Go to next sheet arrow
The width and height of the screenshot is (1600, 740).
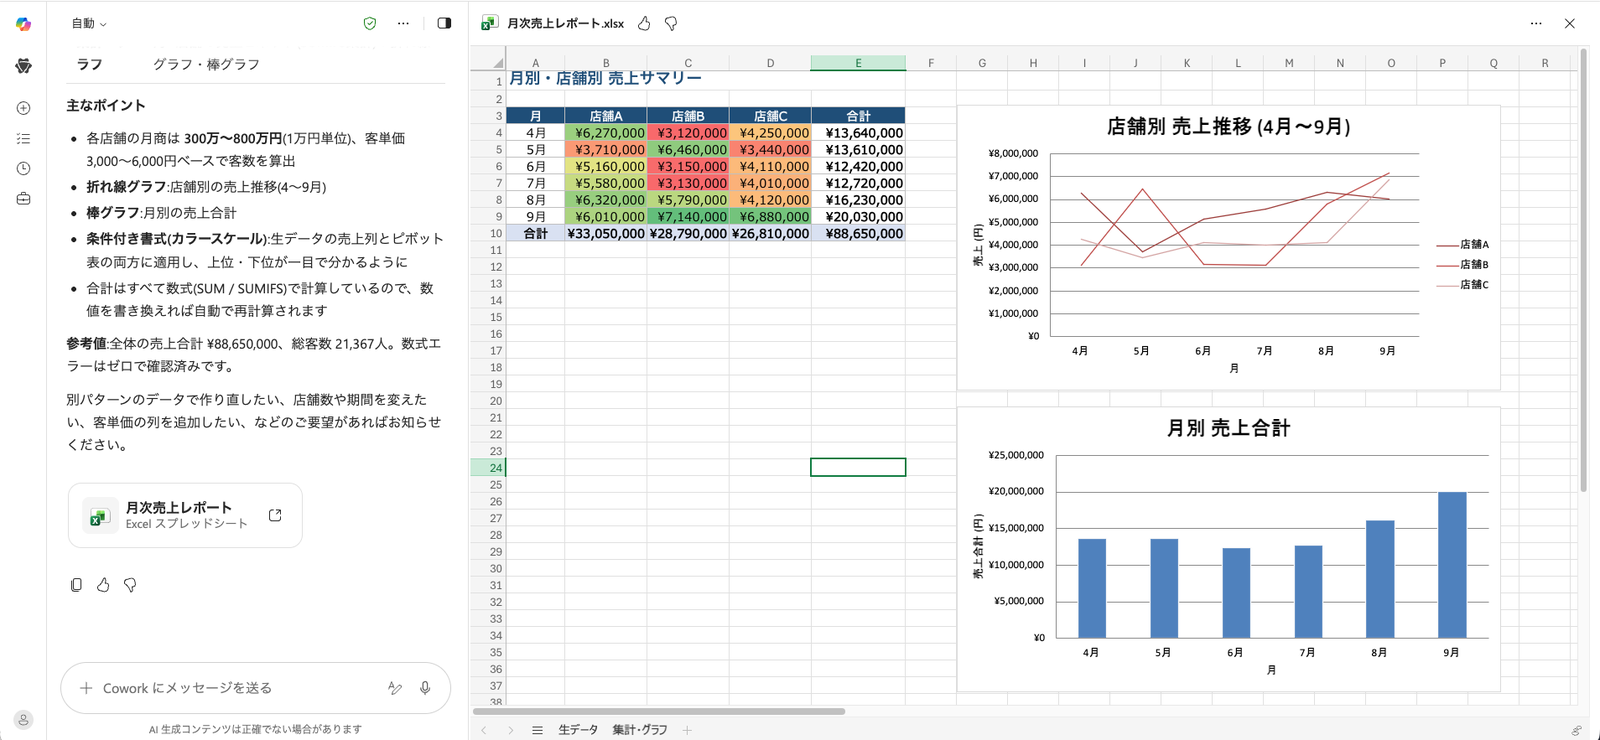pos(510,730)
